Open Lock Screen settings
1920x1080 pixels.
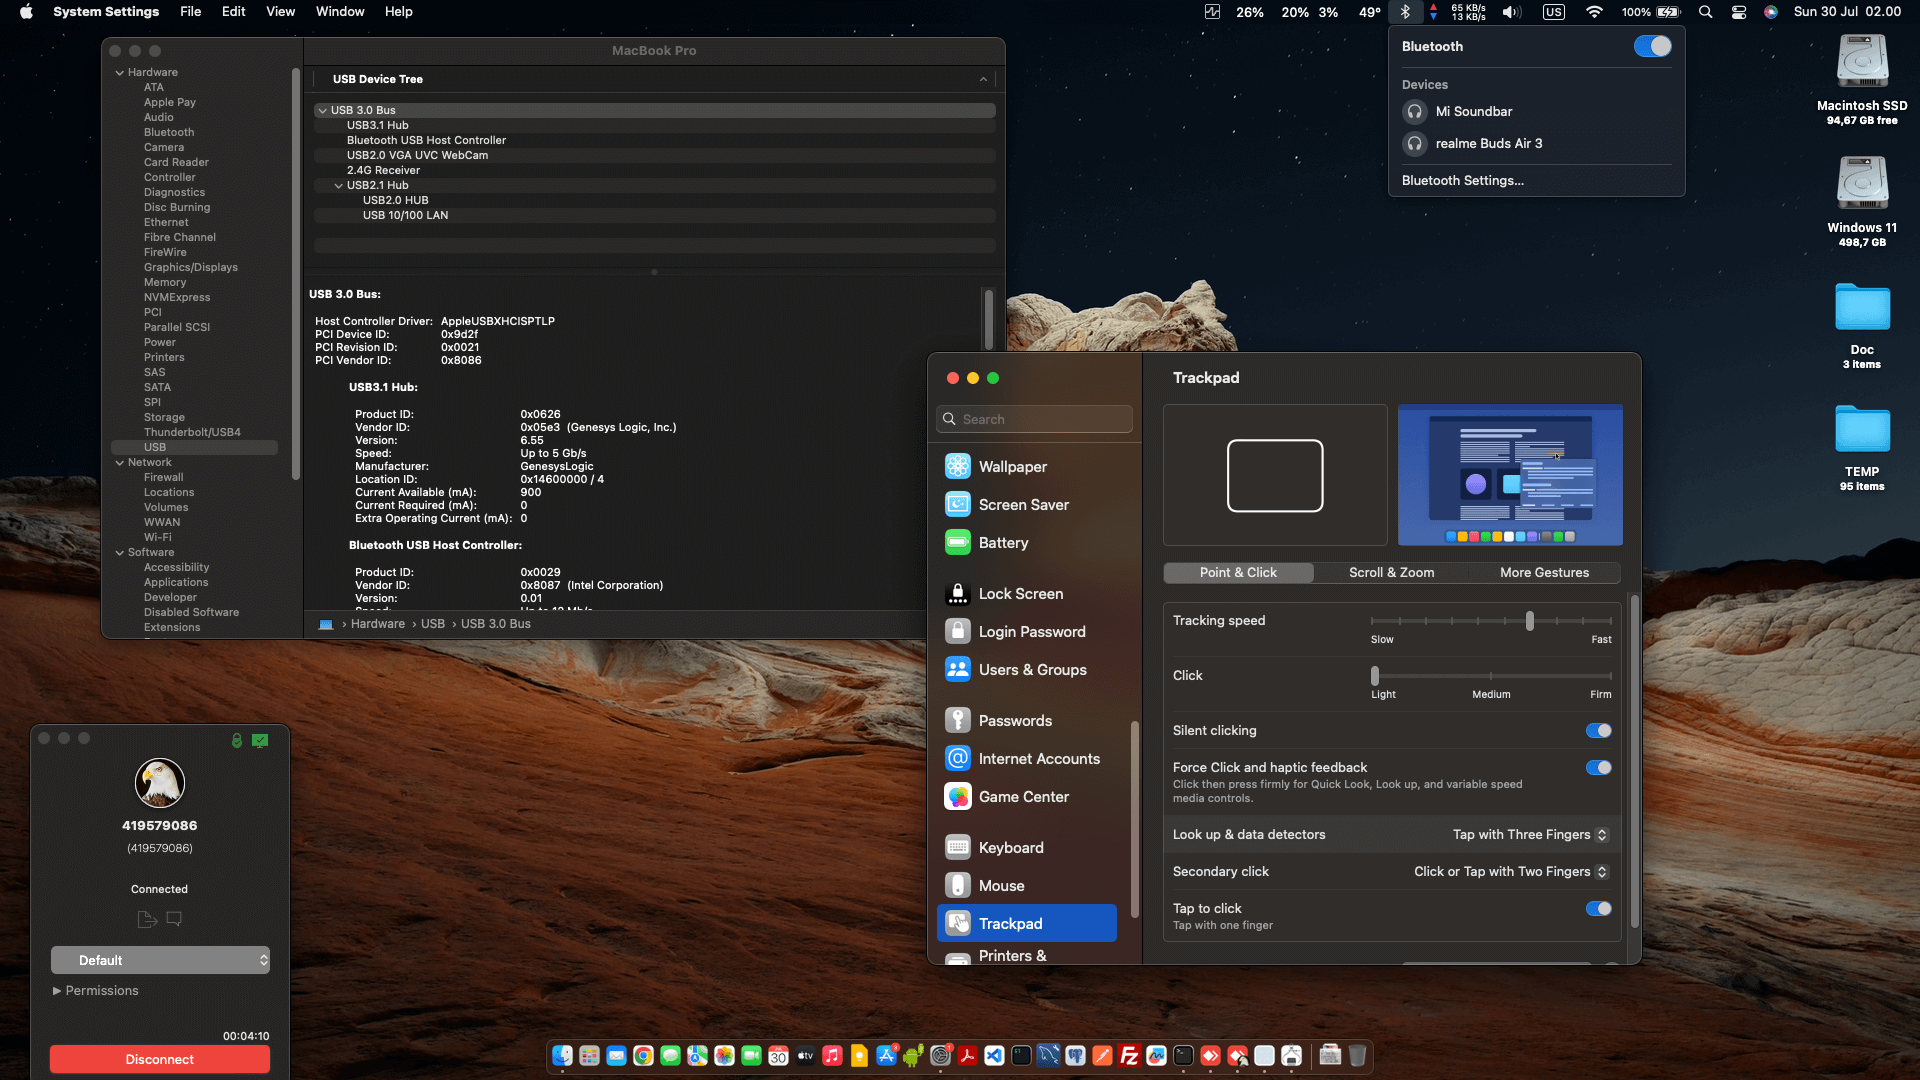coord(1027,593)
